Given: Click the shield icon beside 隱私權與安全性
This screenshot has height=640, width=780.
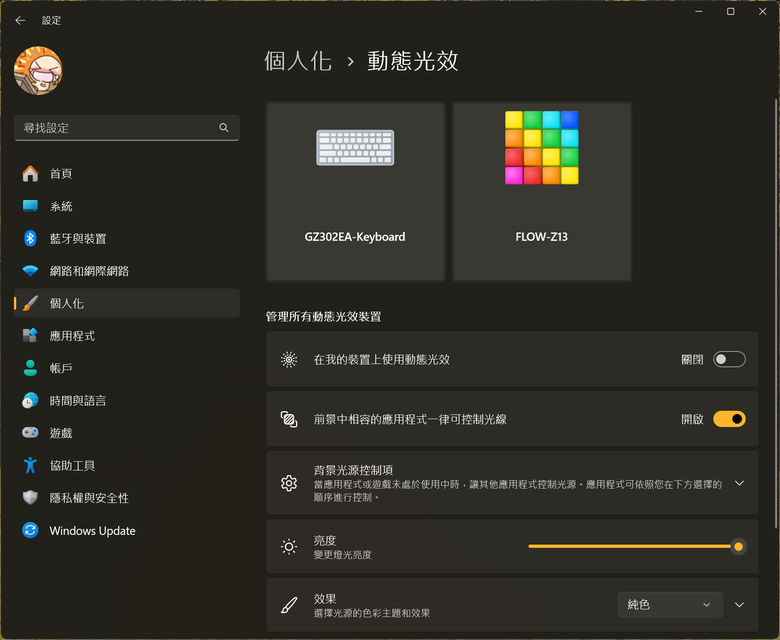Looking at the screenshot, I should click(30, 498).
